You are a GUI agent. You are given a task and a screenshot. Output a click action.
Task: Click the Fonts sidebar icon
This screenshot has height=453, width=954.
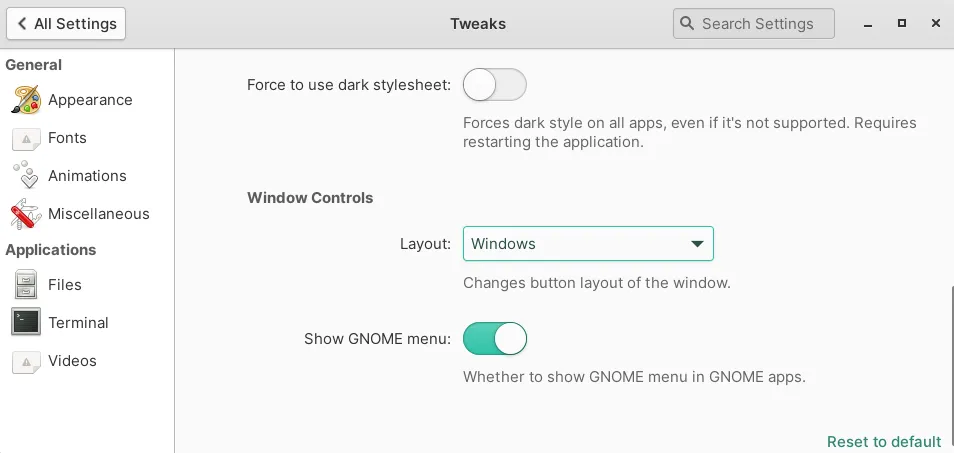[x=26, y=138]
